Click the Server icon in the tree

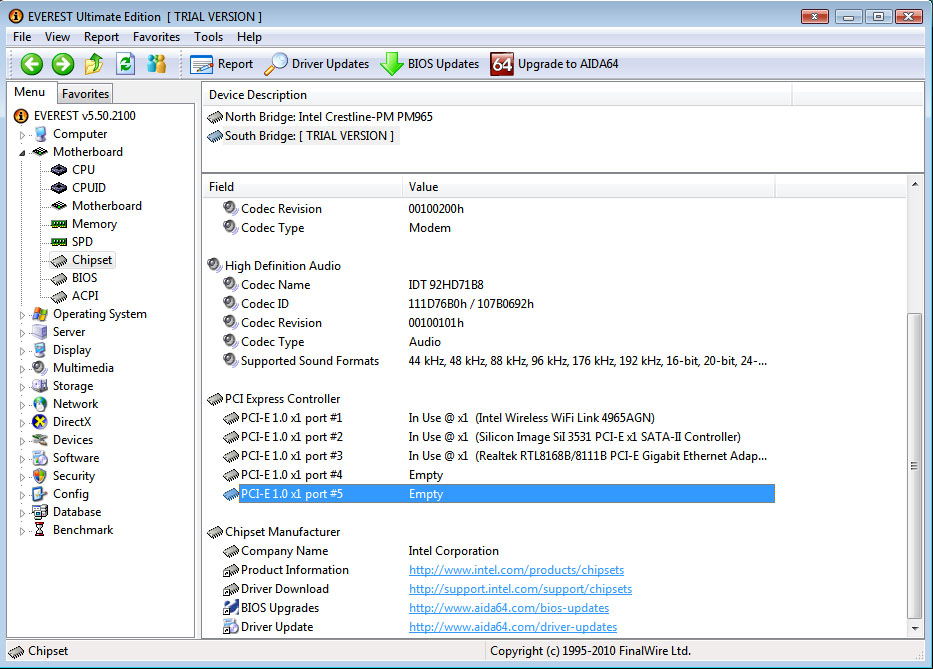[x=40, y=332]
